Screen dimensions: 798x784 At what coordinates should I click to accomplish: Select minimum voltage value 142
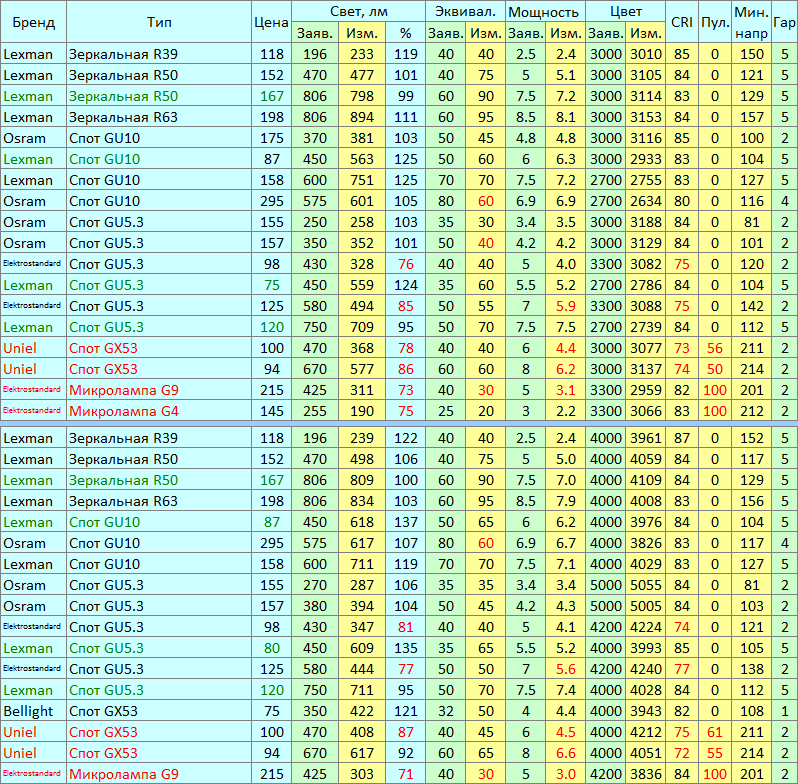coord(751,306)
